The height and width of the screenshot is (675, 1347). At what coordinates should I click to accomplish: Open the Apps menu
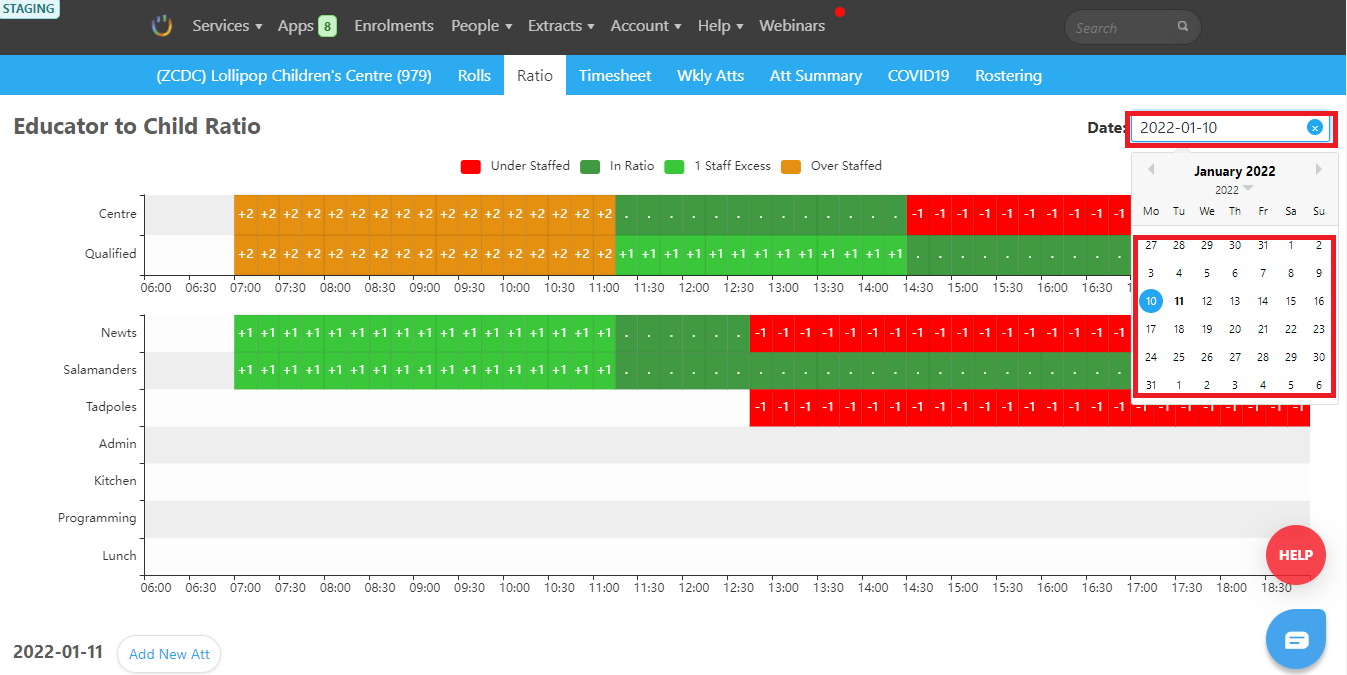coord(296,26)
